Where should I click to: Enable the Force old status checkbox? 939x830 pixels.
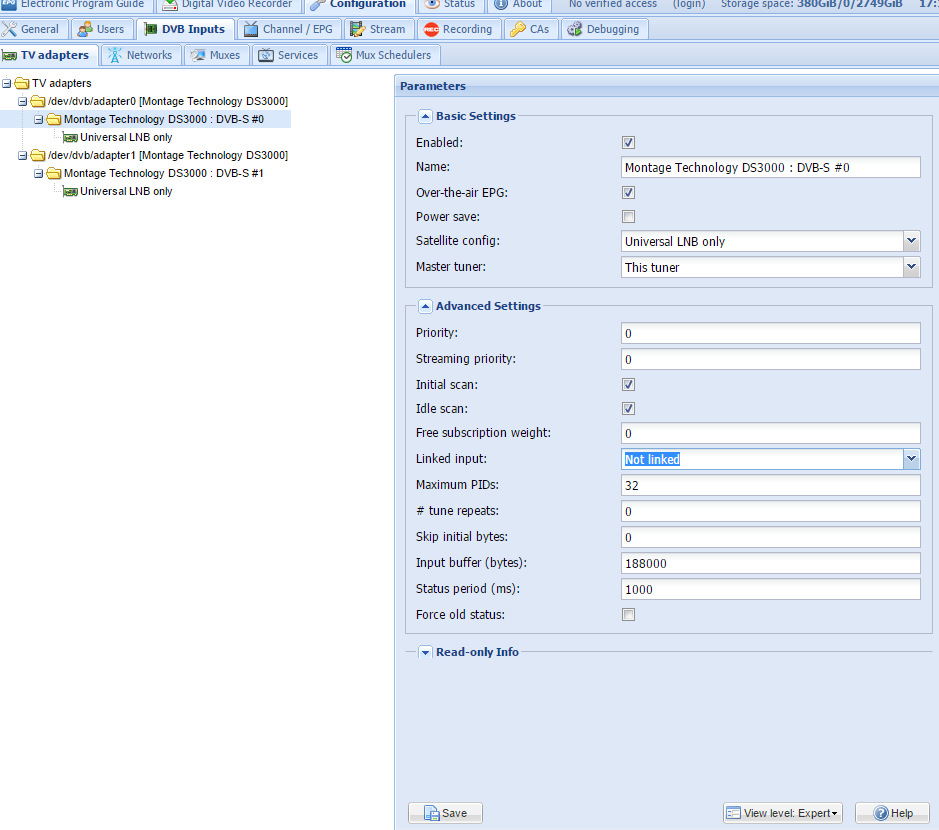pyautogui.click(x=628, y=614)
